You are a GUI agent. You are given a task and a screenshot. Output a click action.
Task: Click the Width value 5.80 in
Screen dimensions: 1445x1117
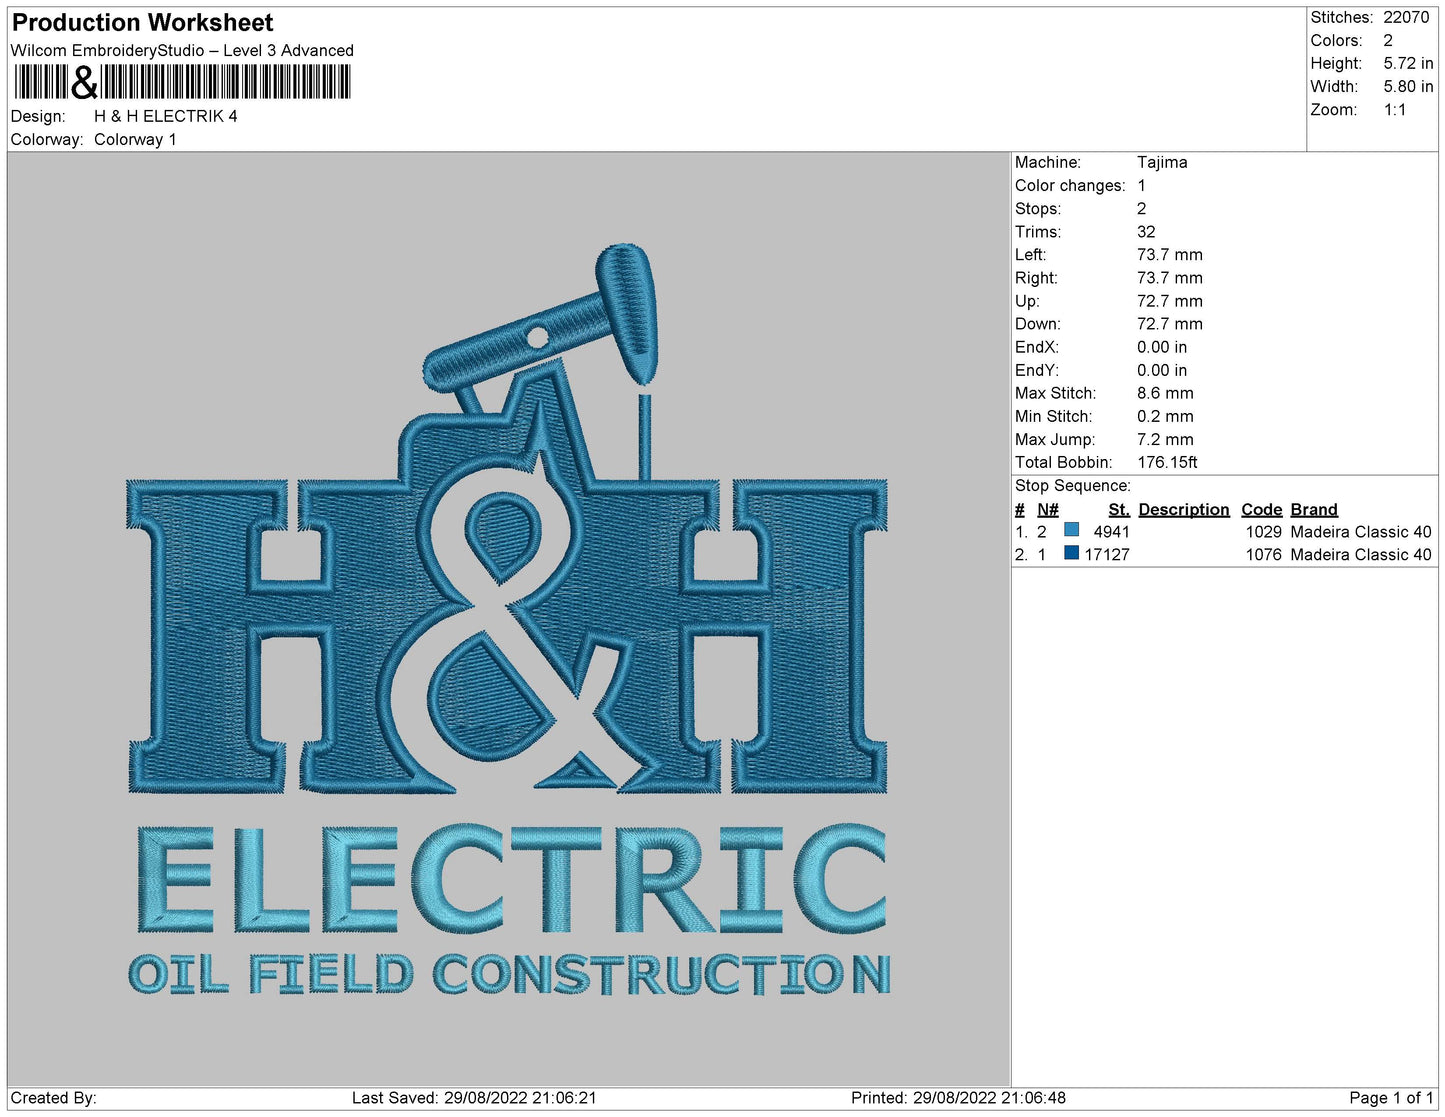(x=1408, y=86)
